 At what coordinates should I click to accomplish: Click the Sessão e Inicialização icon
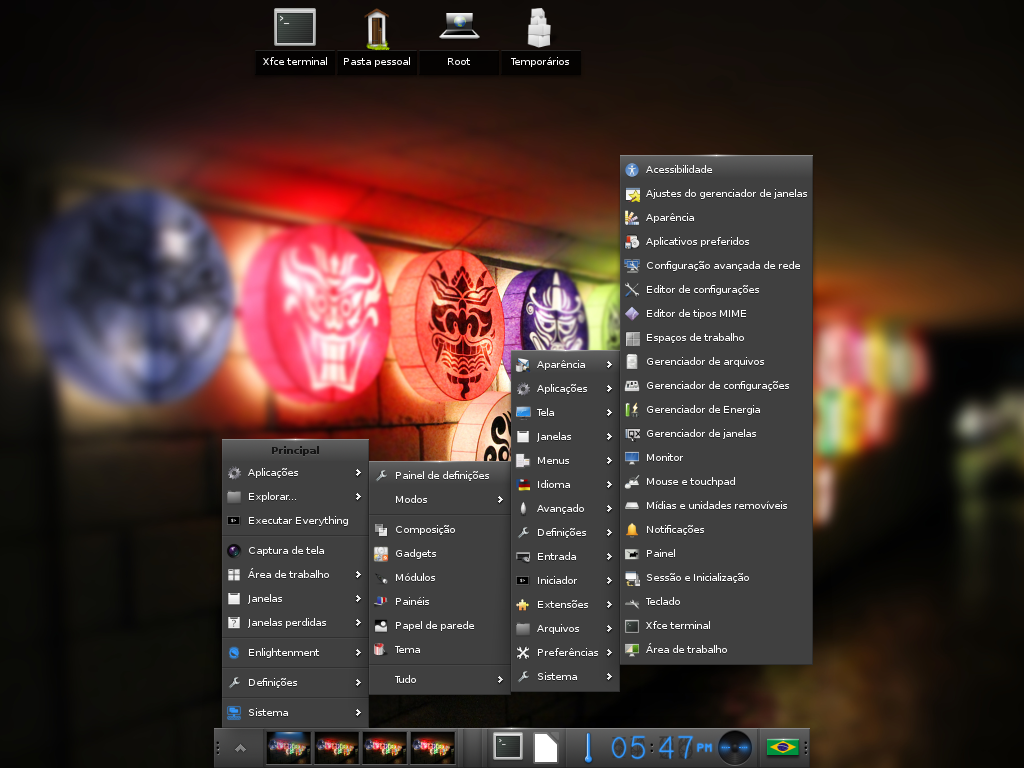[x=632, y=578]
